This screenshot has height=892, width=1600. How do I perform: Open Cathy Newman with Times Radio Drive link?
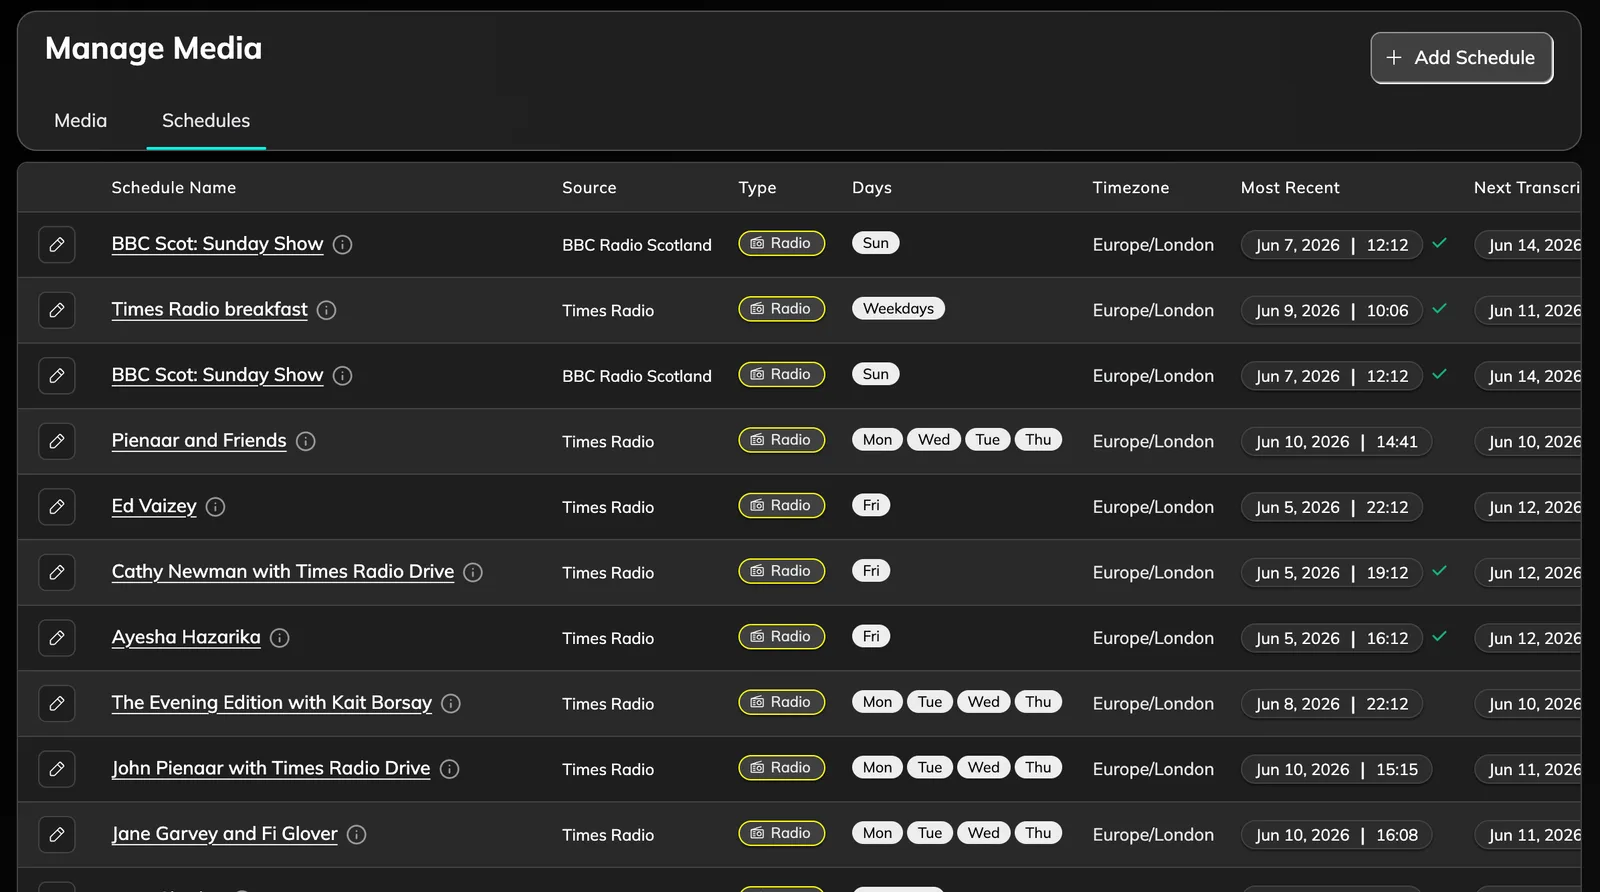click(283, 571)
